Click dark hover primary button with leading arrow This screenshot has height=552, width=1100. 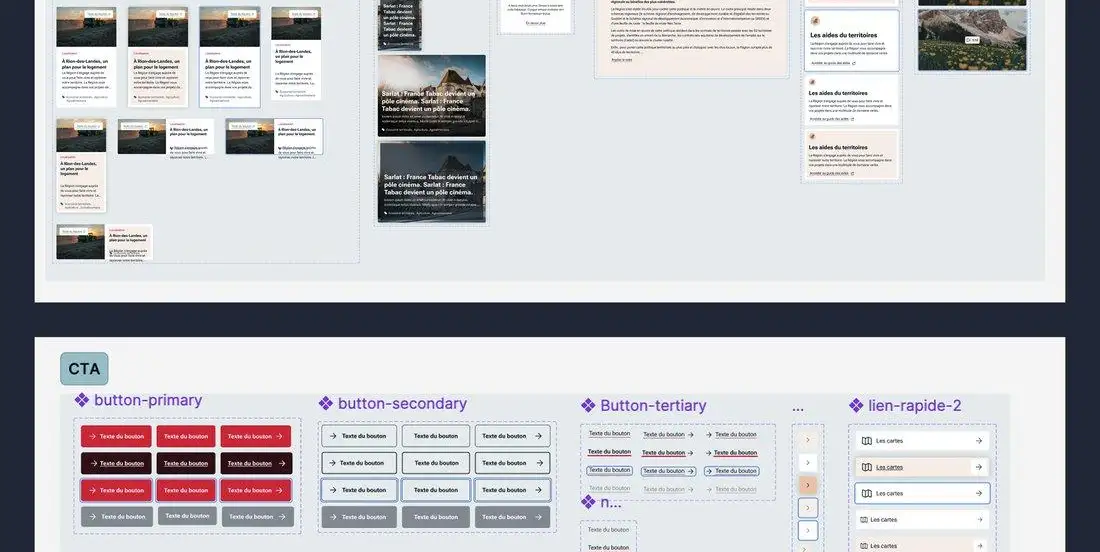click(116, 463)
